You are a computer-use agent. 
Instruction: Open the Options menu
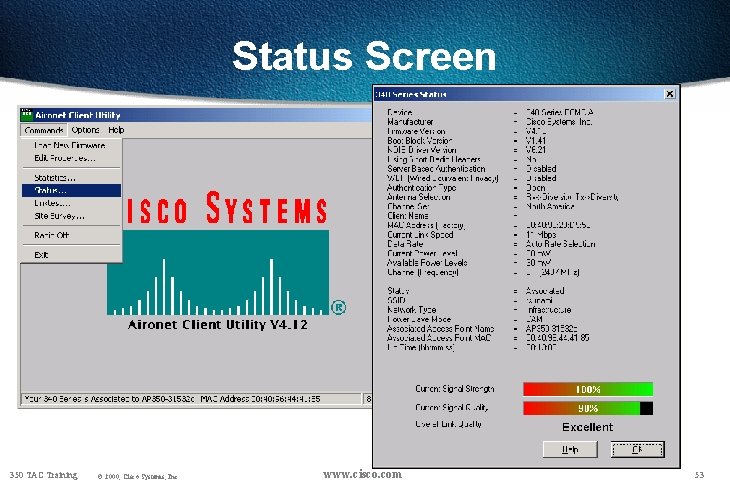point(85,130)
